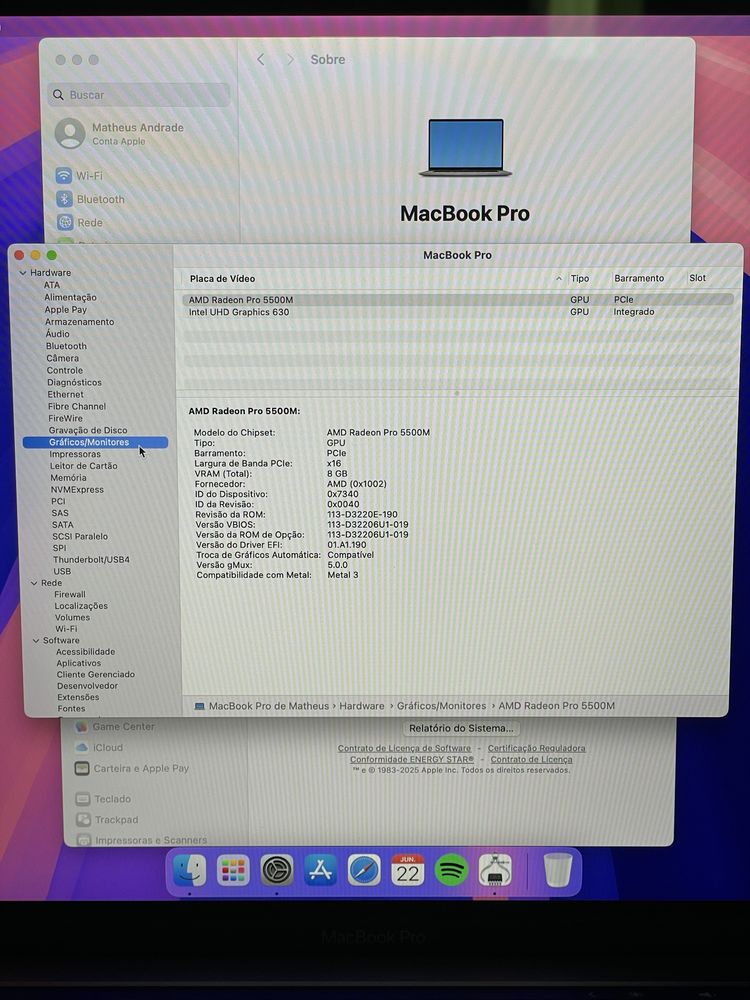Click Hardware in the path bar
Screen dimensions: 750x1000
pos(362,706)
